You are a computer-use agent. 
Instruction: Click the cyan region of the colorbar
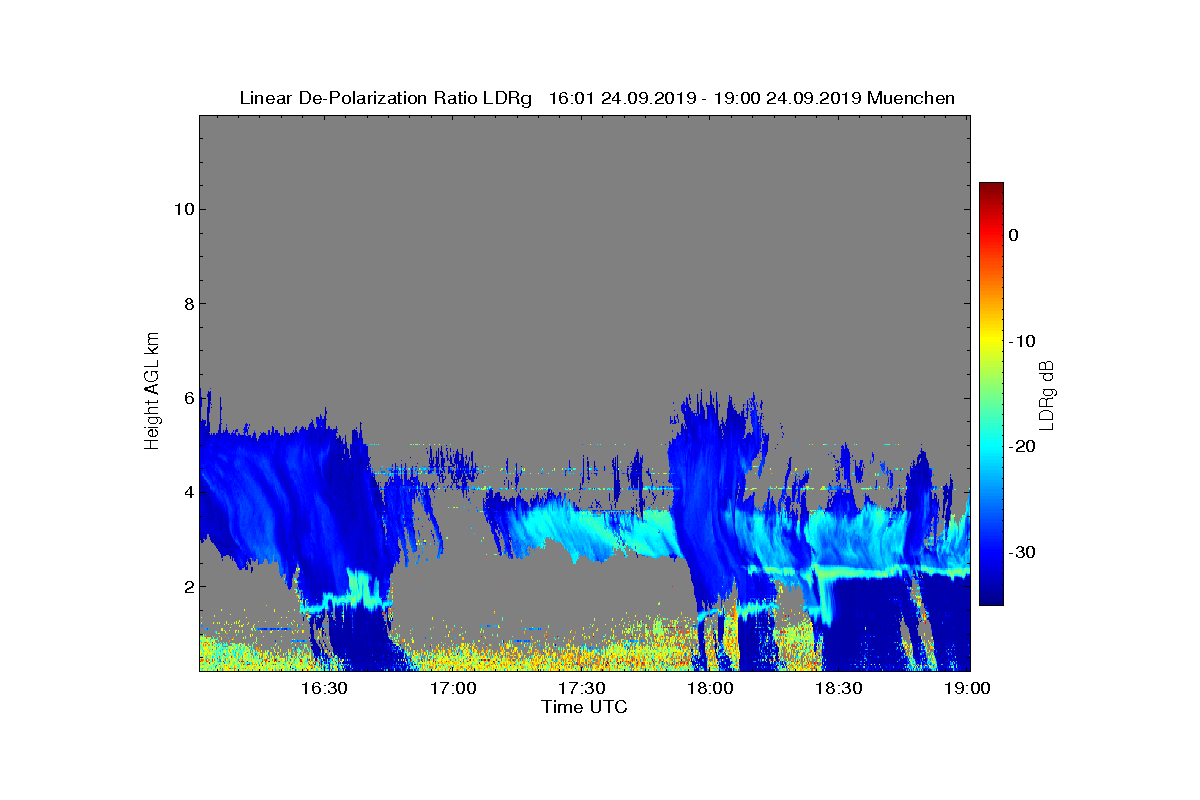coord(991,447)
